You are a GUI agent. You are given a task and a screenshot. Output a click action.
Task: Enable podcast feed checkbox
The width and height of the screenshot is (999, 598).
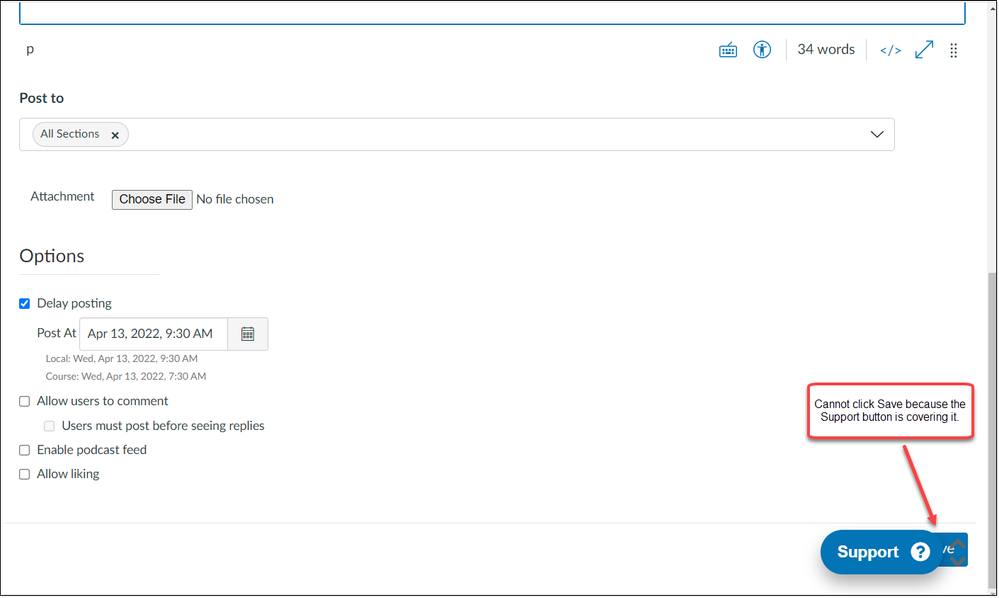[25, 451]
